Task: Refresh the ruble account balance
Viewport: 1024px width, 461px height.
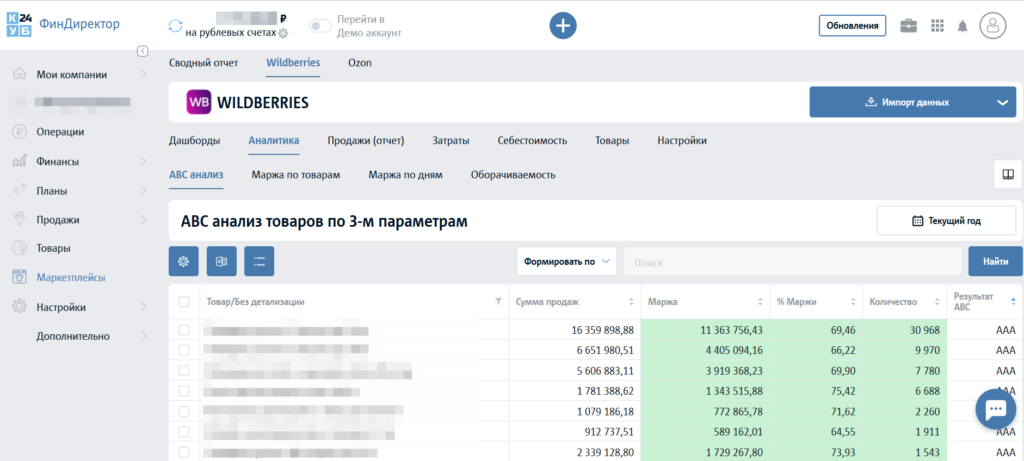Action: (x=175, y=25)
